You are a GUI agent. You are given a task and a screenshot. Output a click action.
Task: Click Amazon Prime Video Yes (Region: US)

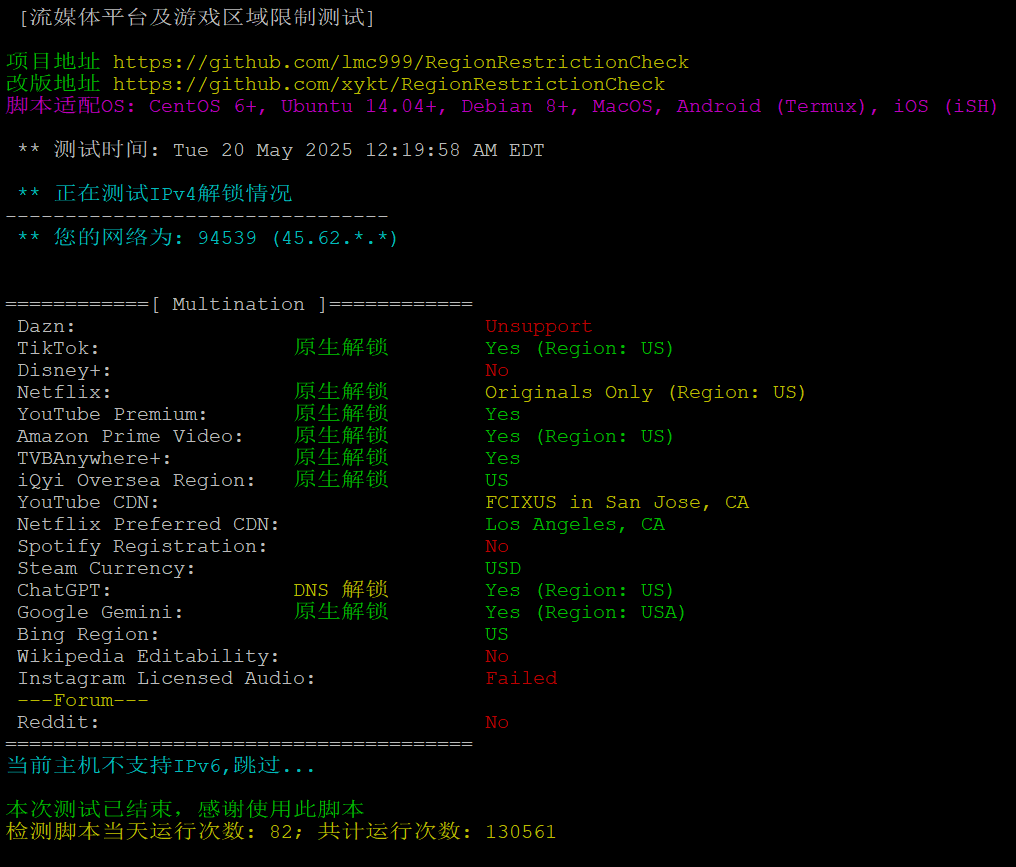tap(579, 437)
